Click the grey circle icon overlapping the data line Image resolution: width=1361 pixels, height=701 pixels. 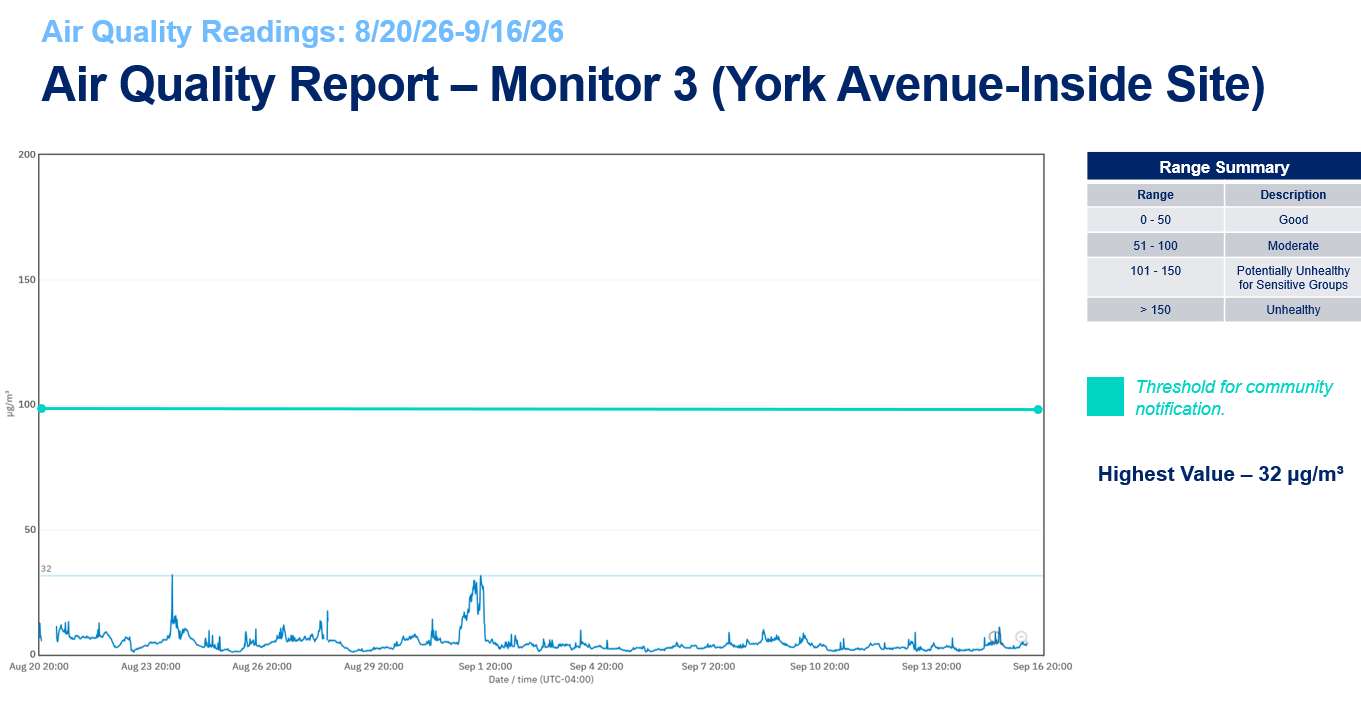pos(993,637)
